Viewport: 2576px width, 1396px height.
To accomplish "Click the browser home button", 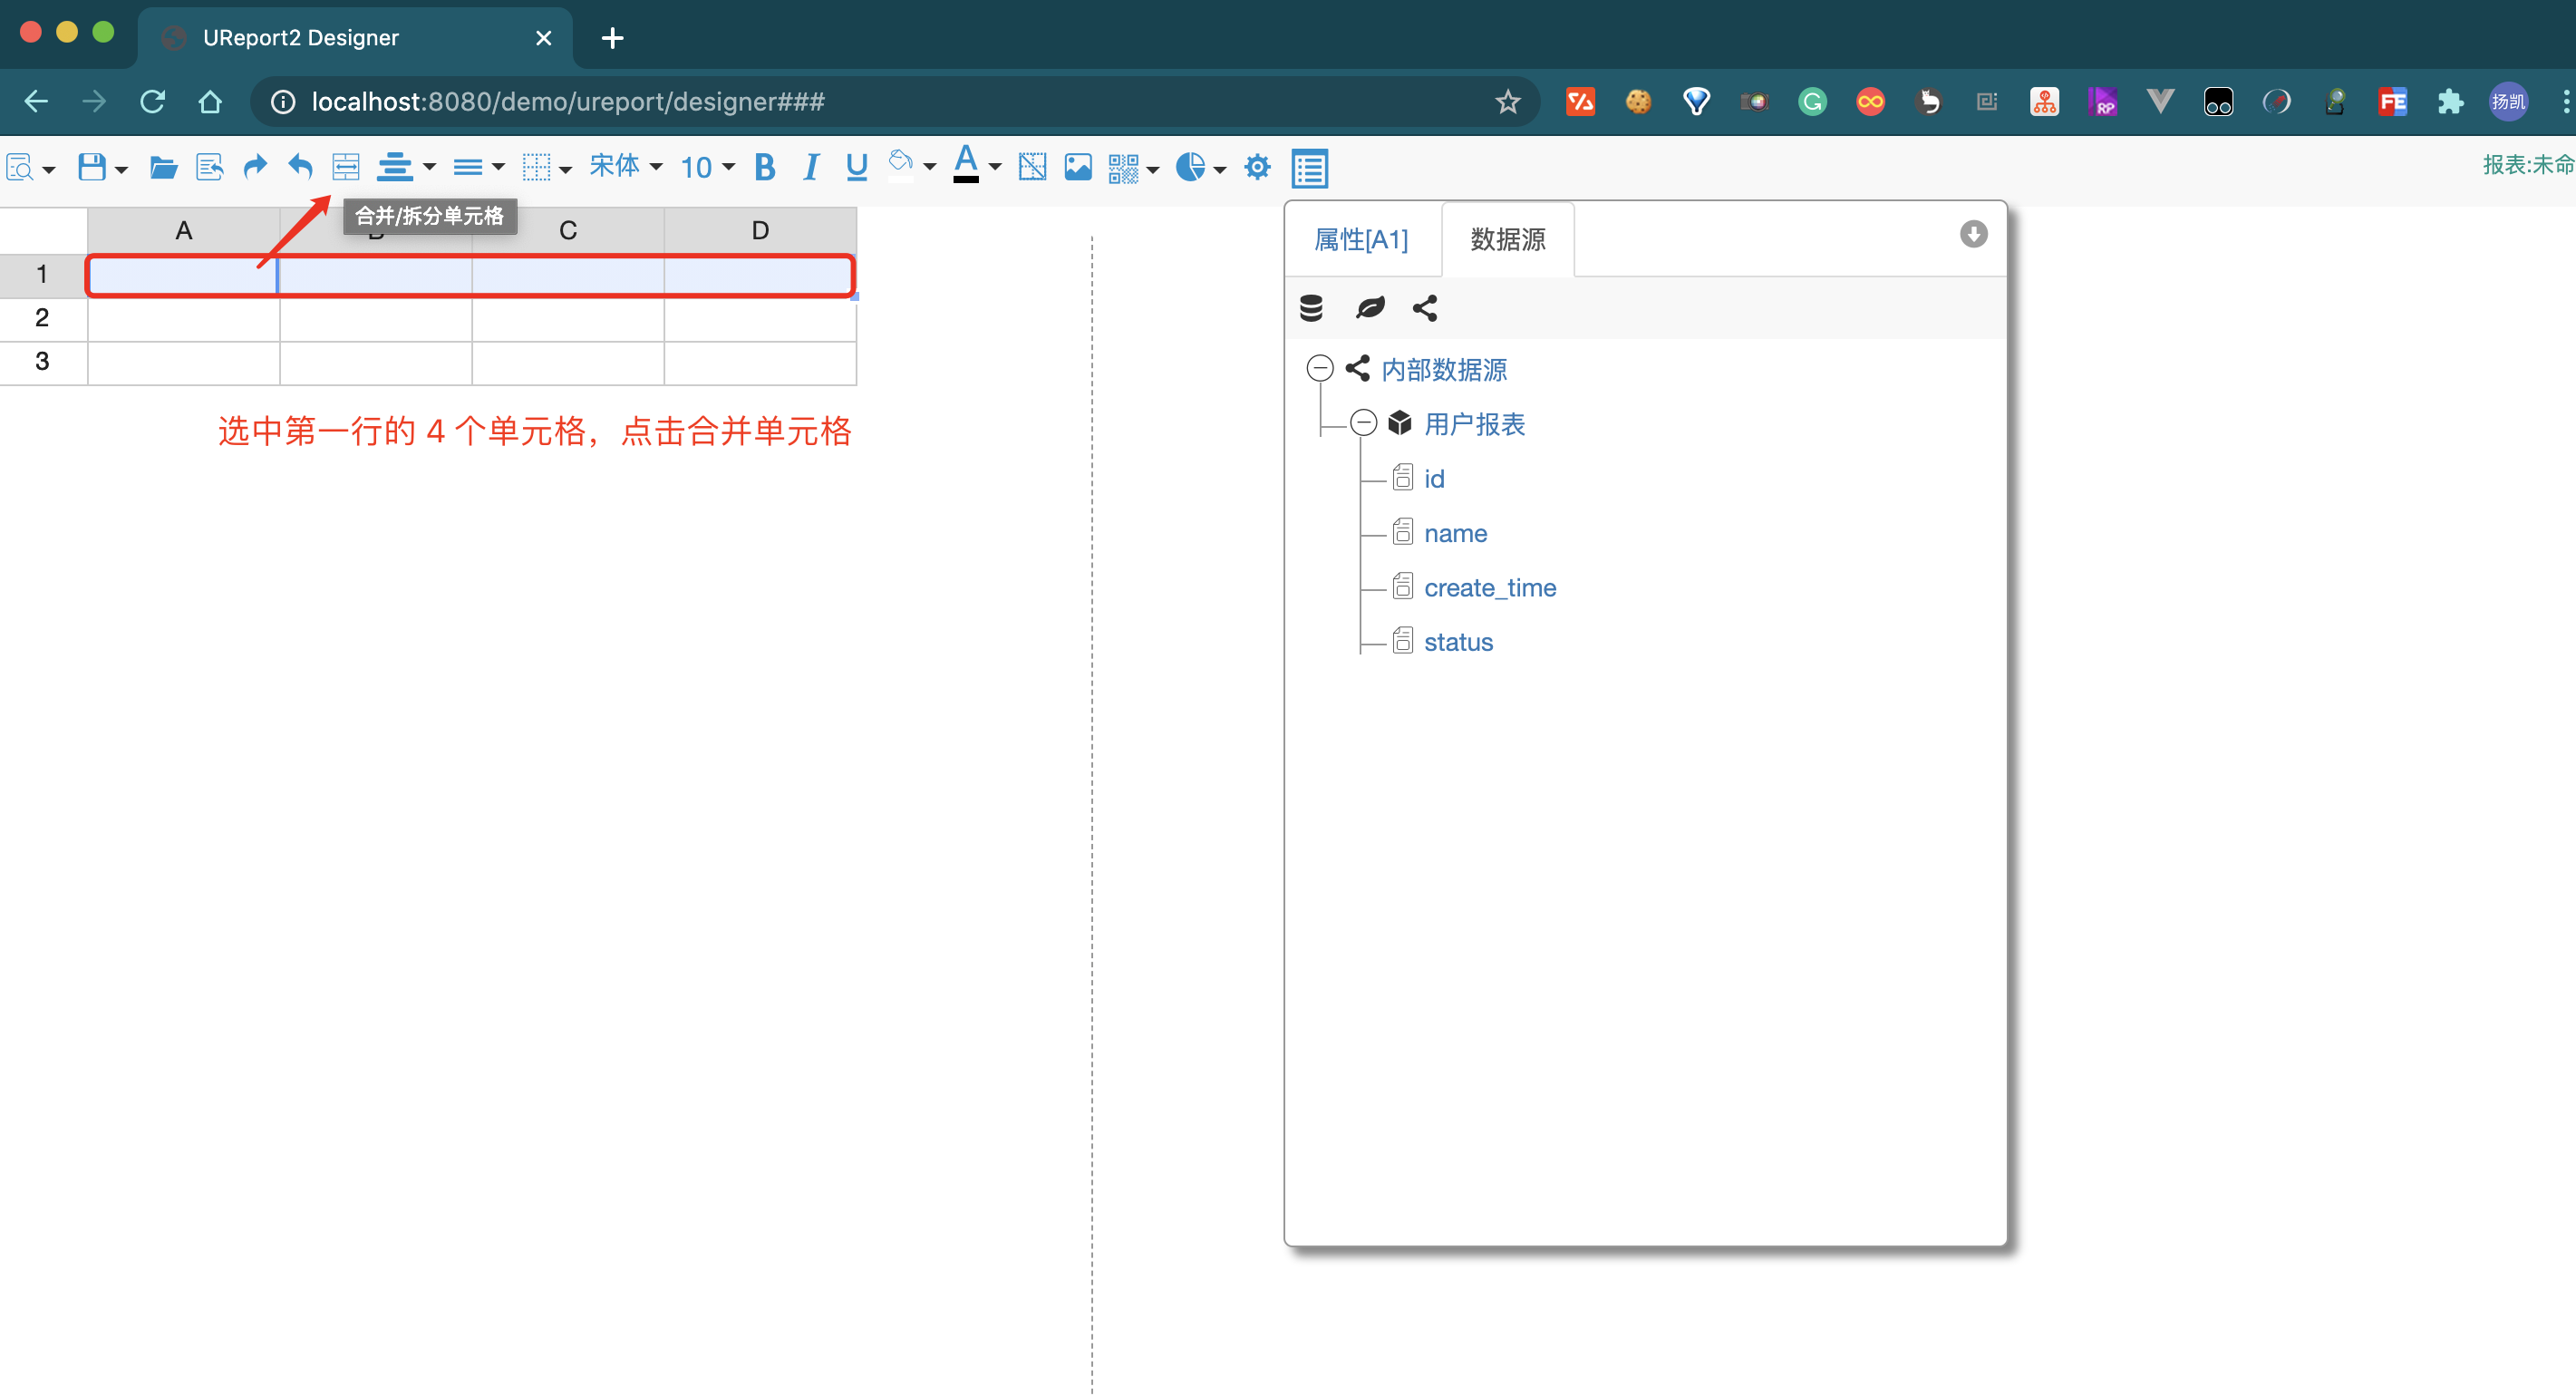I will (x=210, y=101).
